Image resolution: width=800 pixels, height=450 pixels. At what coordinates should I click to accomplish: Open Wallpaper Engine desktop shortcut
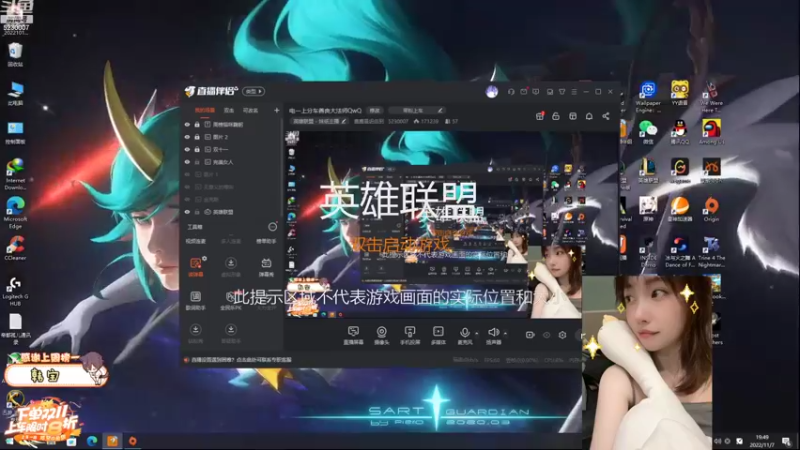pos(648,96)
